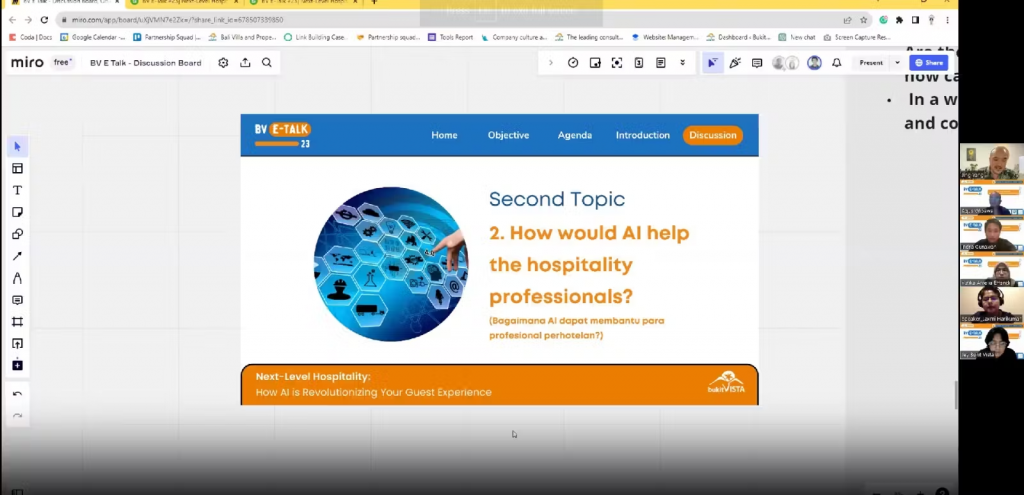Click the Second Topic heading text
This screenshot has width=1024, height=495.
coord(557,199)
